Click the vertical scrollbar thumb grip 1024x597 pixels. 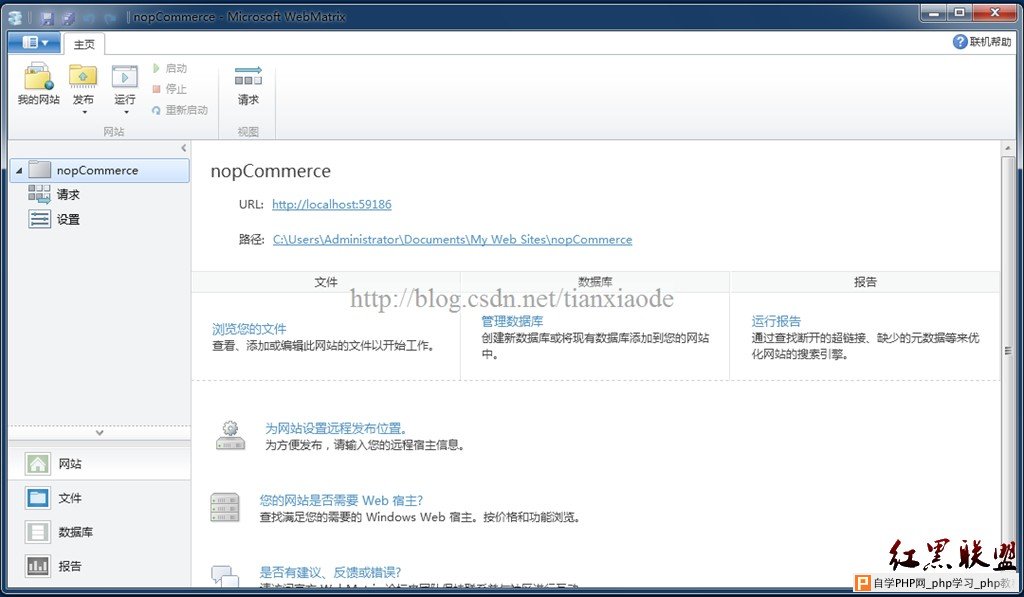1008,351
